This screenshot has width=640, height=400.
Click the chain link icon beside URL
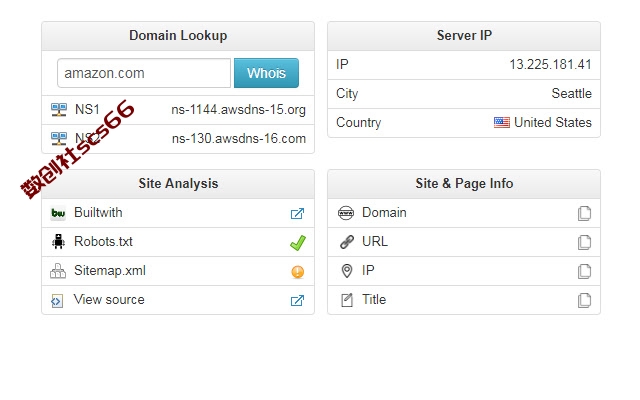coord(347,242)
